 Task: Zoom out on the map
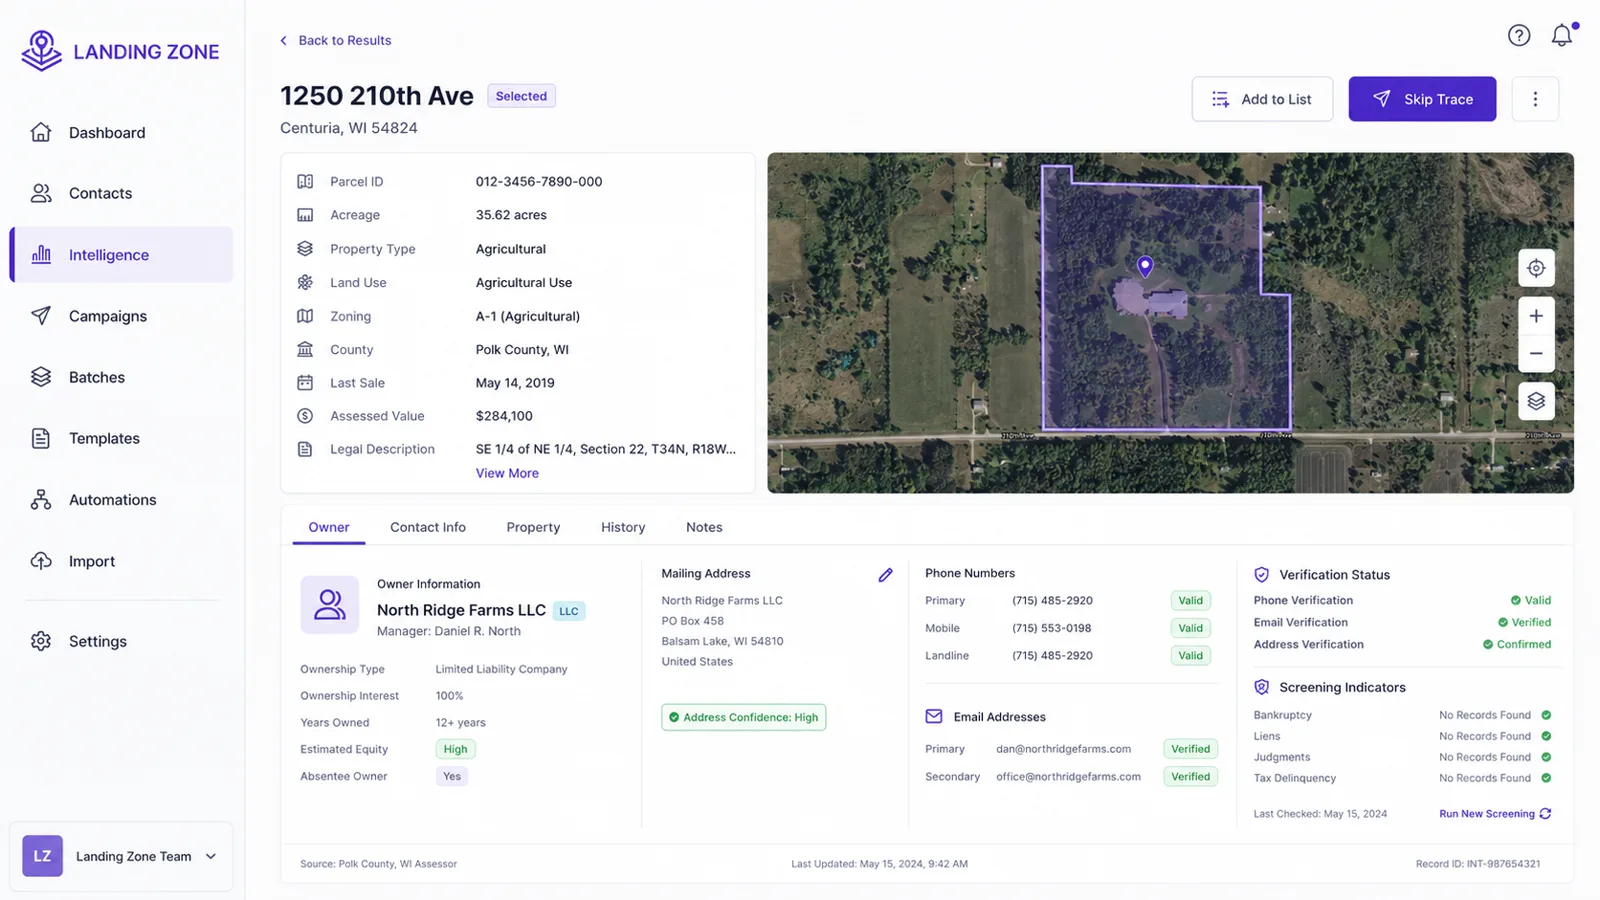[1536, 353]
